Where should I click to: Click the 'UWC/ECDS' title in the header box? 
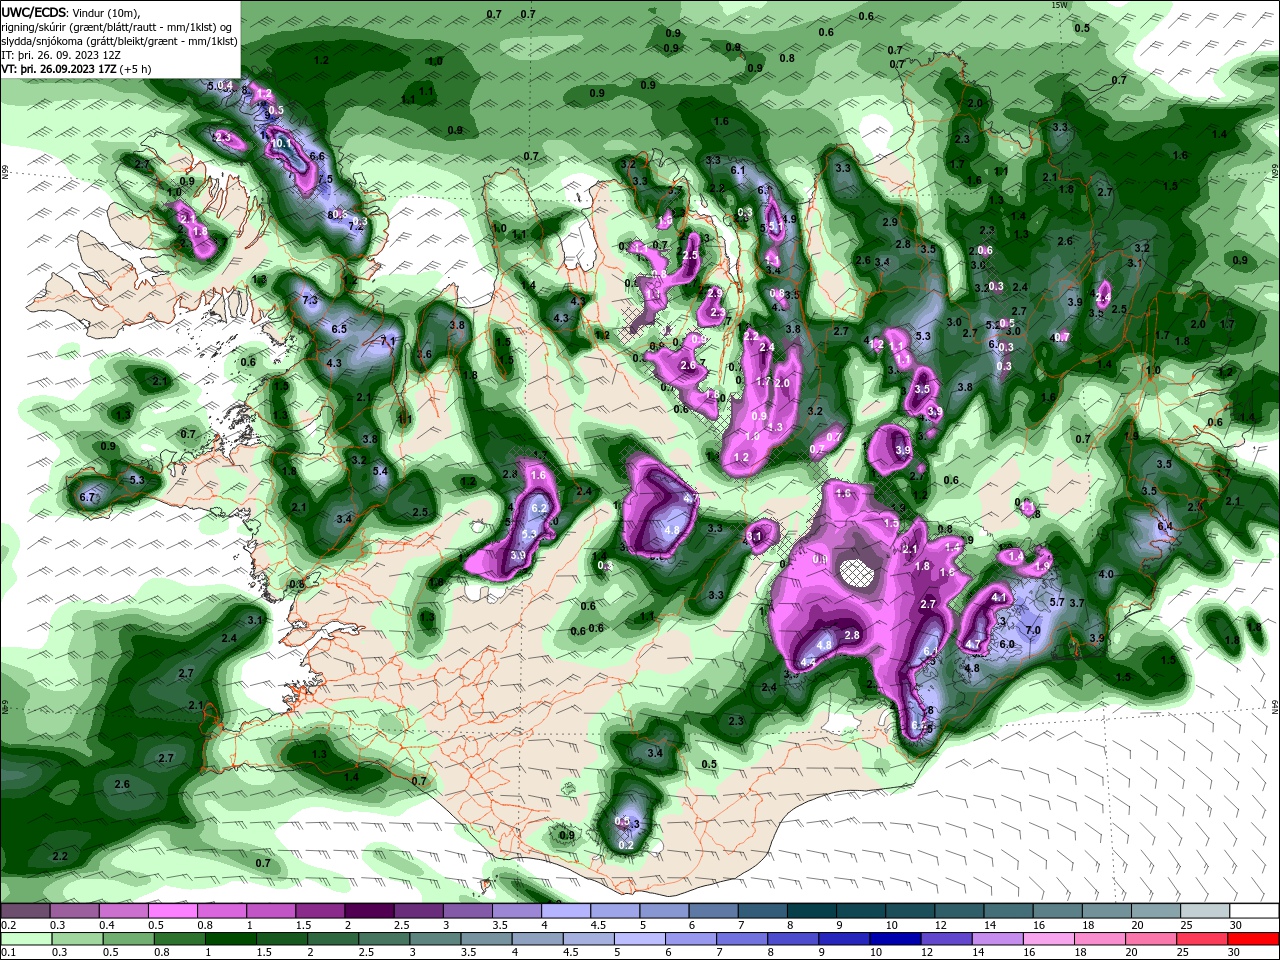point(34,12)
